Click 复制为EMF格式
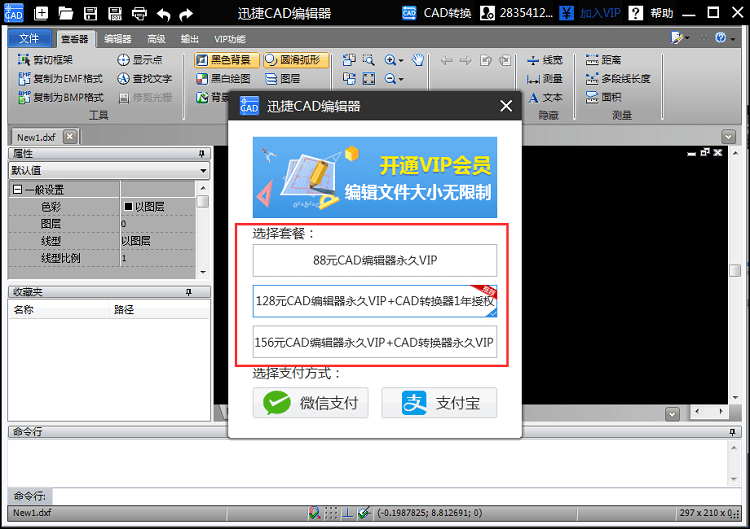Viewport: 750px width, 529px height. click(x=60, y=78)
